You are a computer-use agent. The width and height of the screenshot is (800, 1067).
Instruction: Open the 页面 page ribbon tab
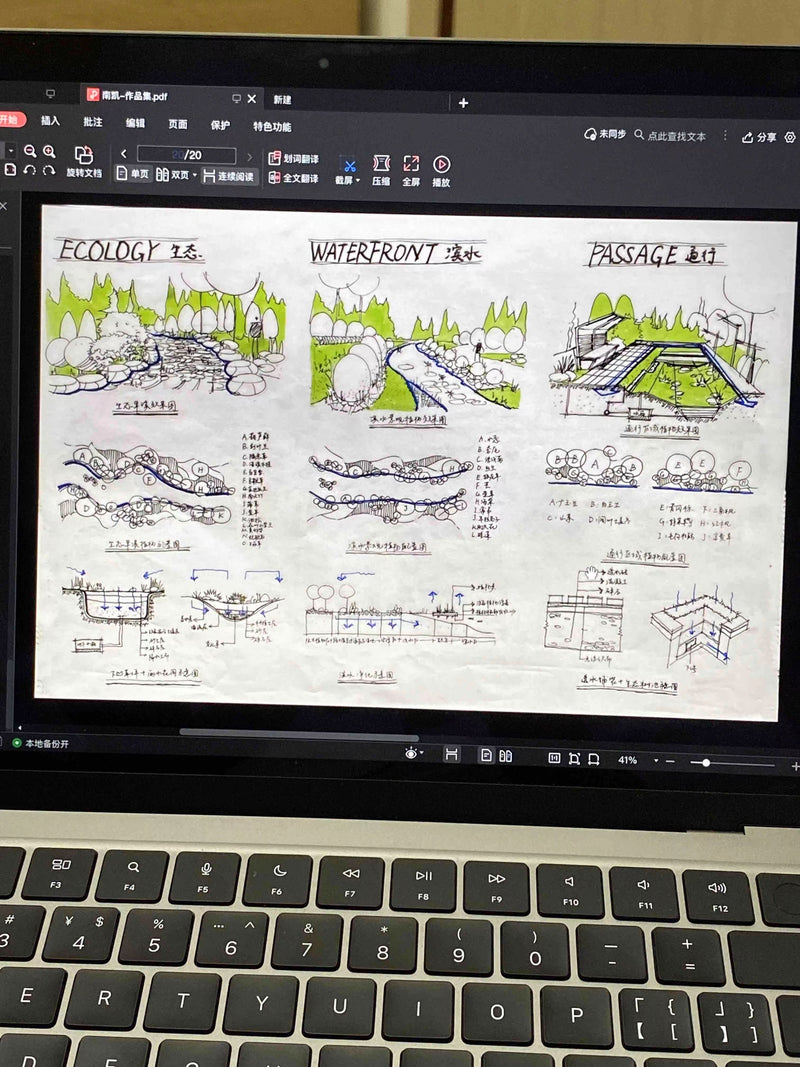pos(178,124)
